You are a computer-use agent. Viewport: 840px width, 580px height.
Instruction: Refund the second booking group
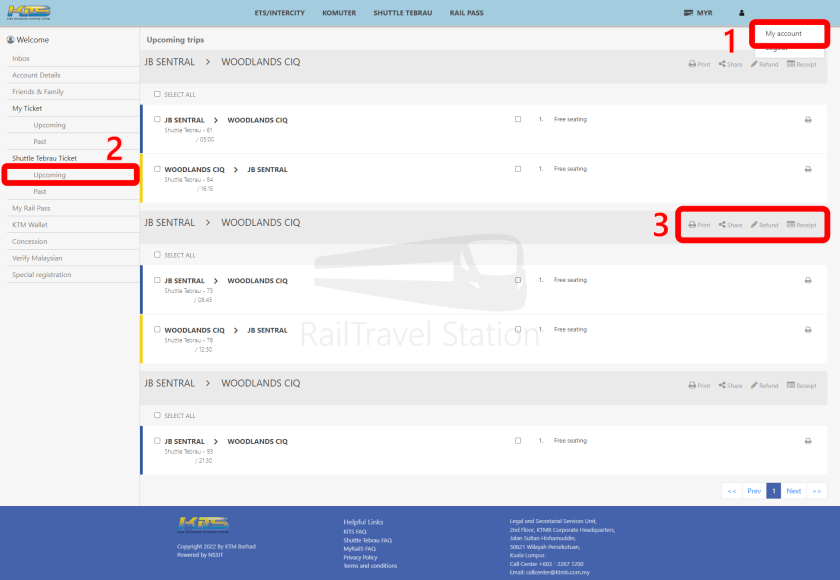click(x=764, y=225)
